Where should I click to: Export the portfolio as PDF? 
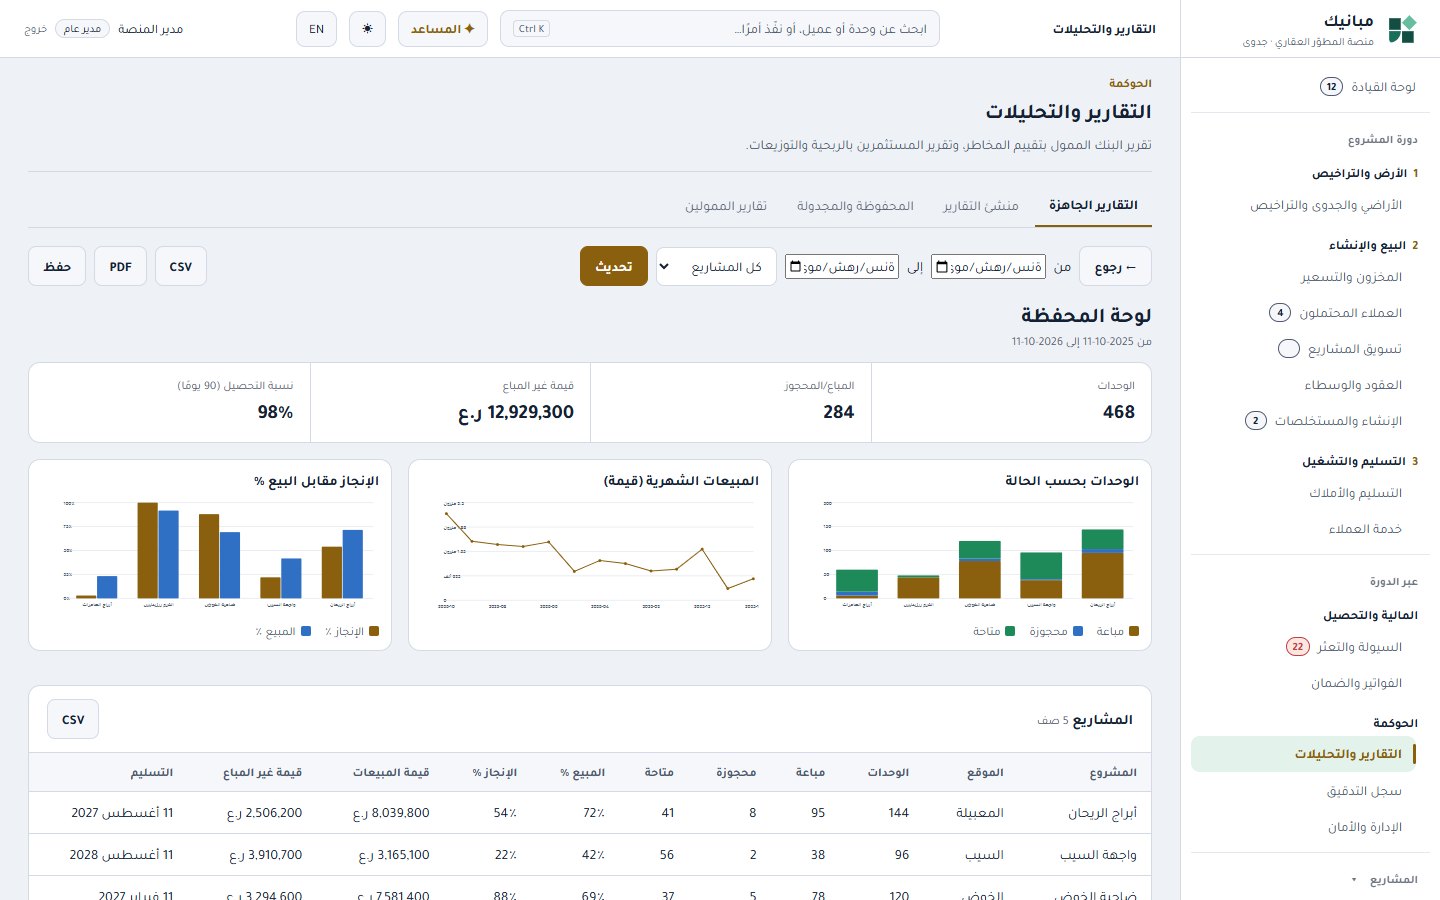(x=121, y=267)
